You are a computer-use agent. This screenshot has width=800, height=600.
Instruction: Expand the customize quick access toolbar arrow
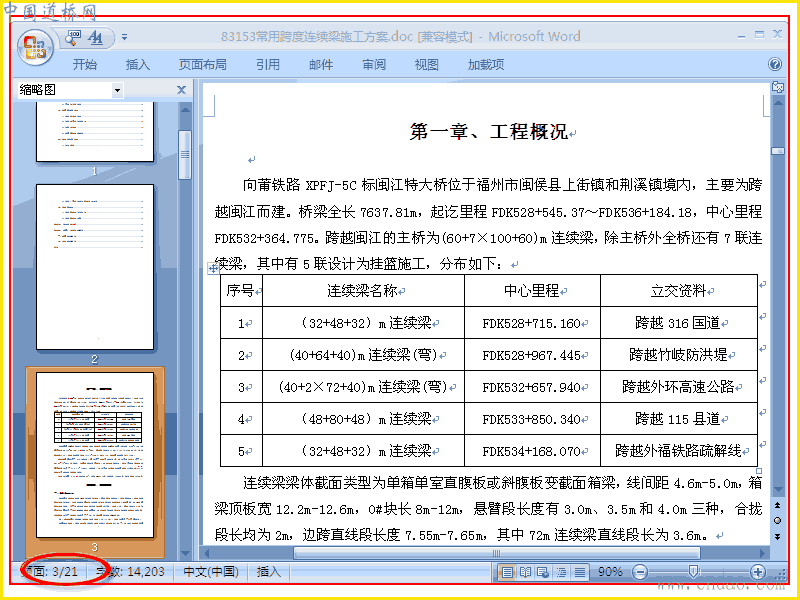coord(124,37)
